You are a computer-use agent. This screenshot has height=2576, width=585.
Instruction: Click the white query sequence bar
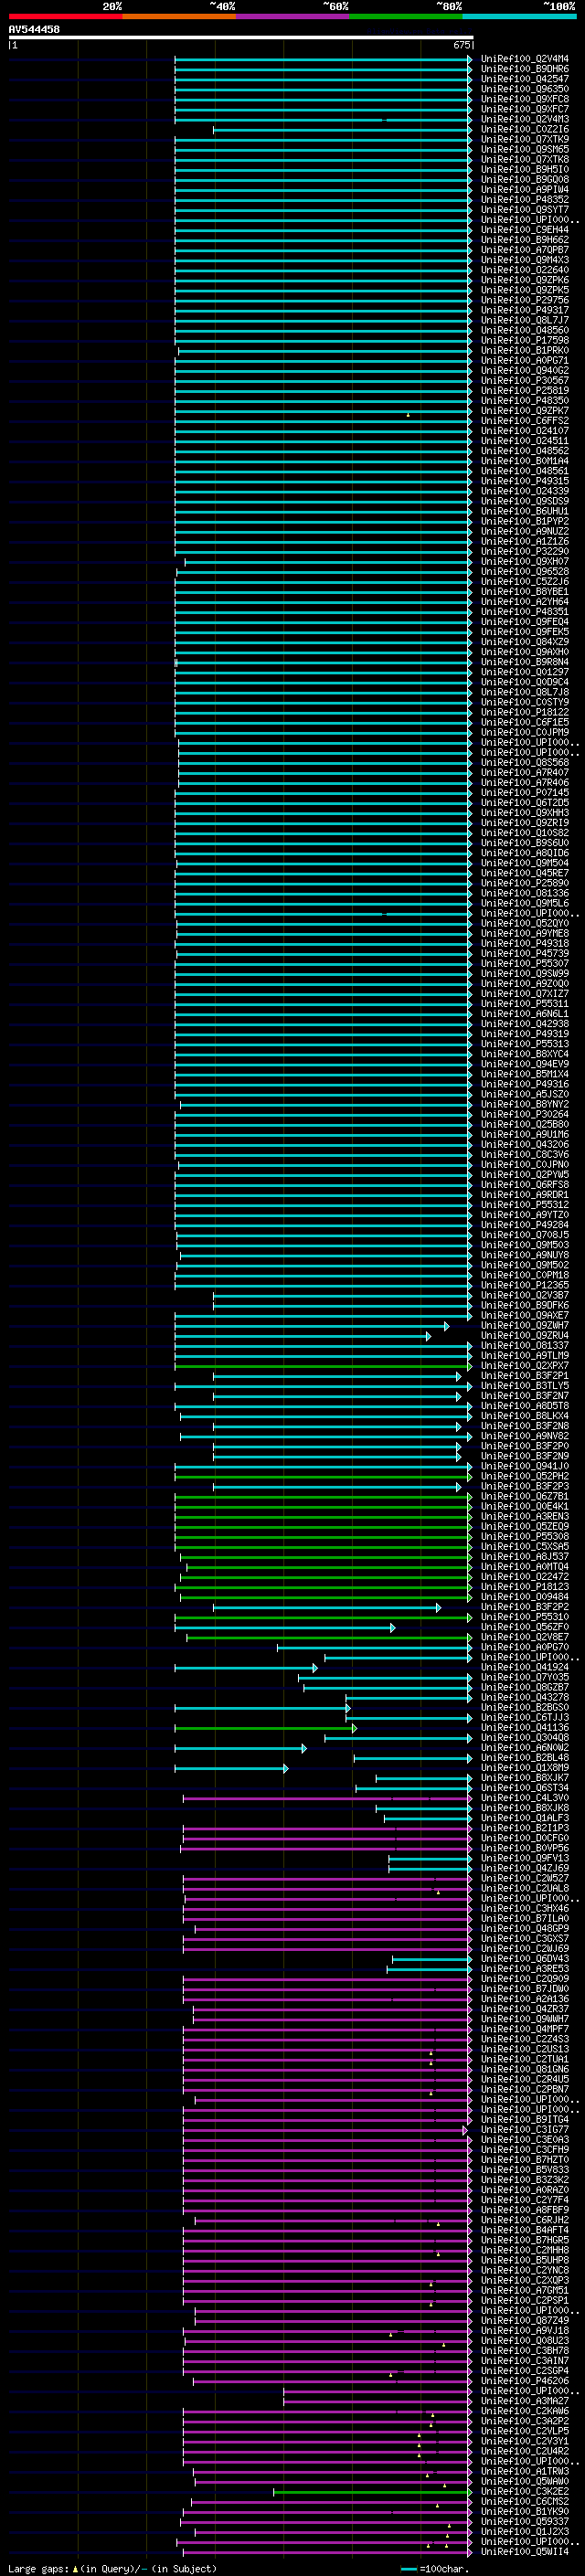coord(241,38)
